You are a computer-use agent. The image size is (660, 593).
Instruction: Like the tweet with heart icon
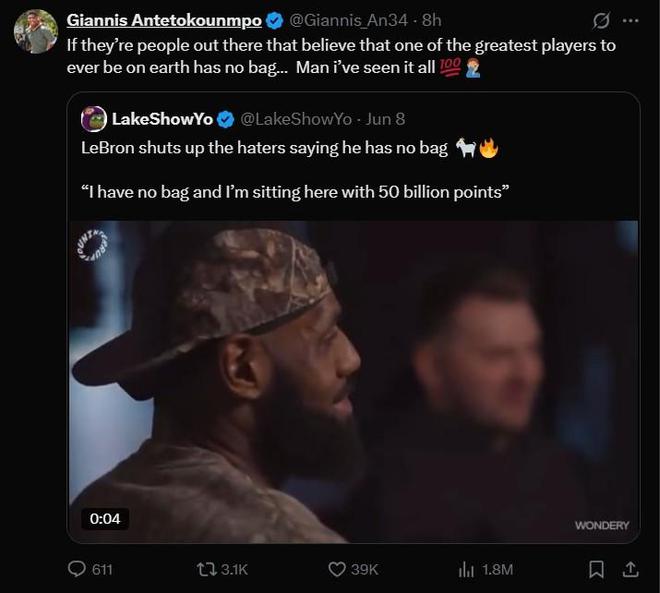(x=337, y=569)
